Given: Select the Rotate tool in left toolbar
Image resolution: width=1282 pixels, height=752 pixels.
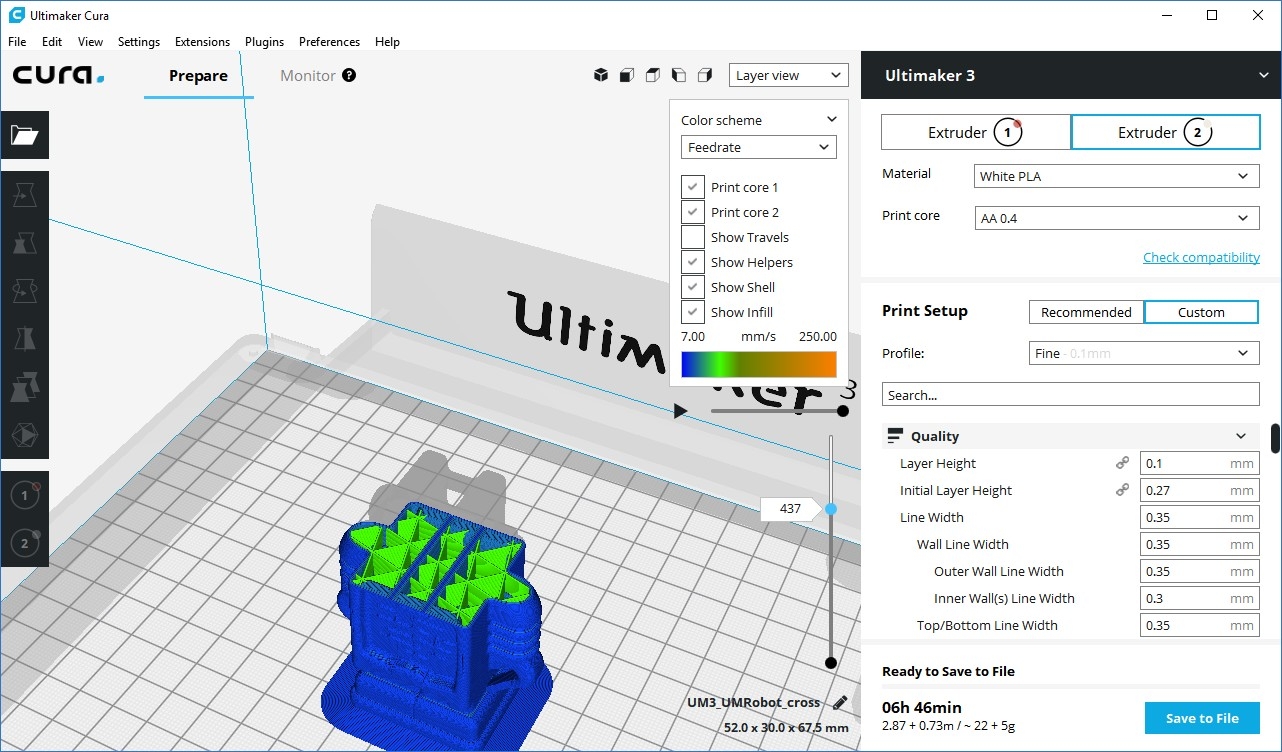Looking at the screenshot, I should point(24,291).
